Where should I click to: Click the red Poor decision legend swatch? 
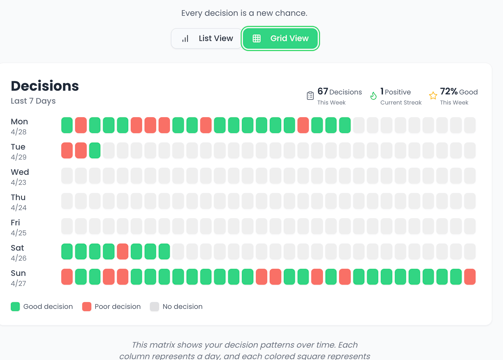click(x=87, y=307)
